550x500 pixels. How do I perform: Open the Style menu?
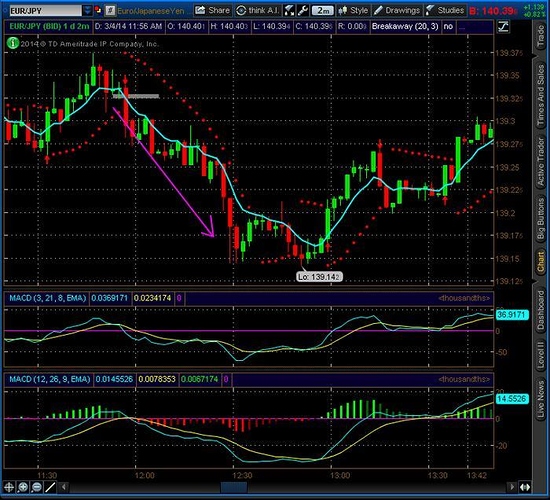354,10
